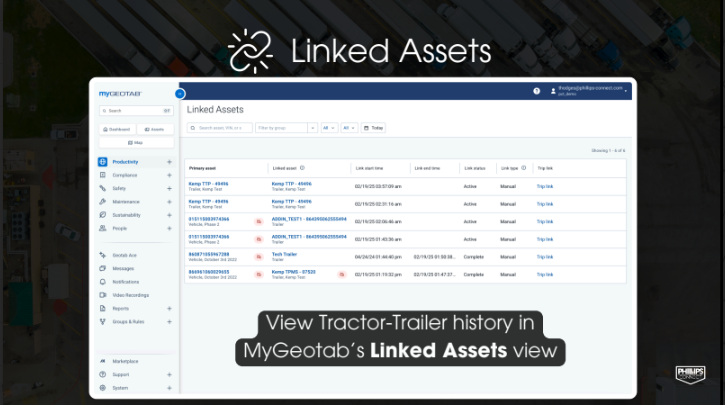Screen dimensions: 725x405
Task: Open the user account dropdown menu
Action: (626, 91)
